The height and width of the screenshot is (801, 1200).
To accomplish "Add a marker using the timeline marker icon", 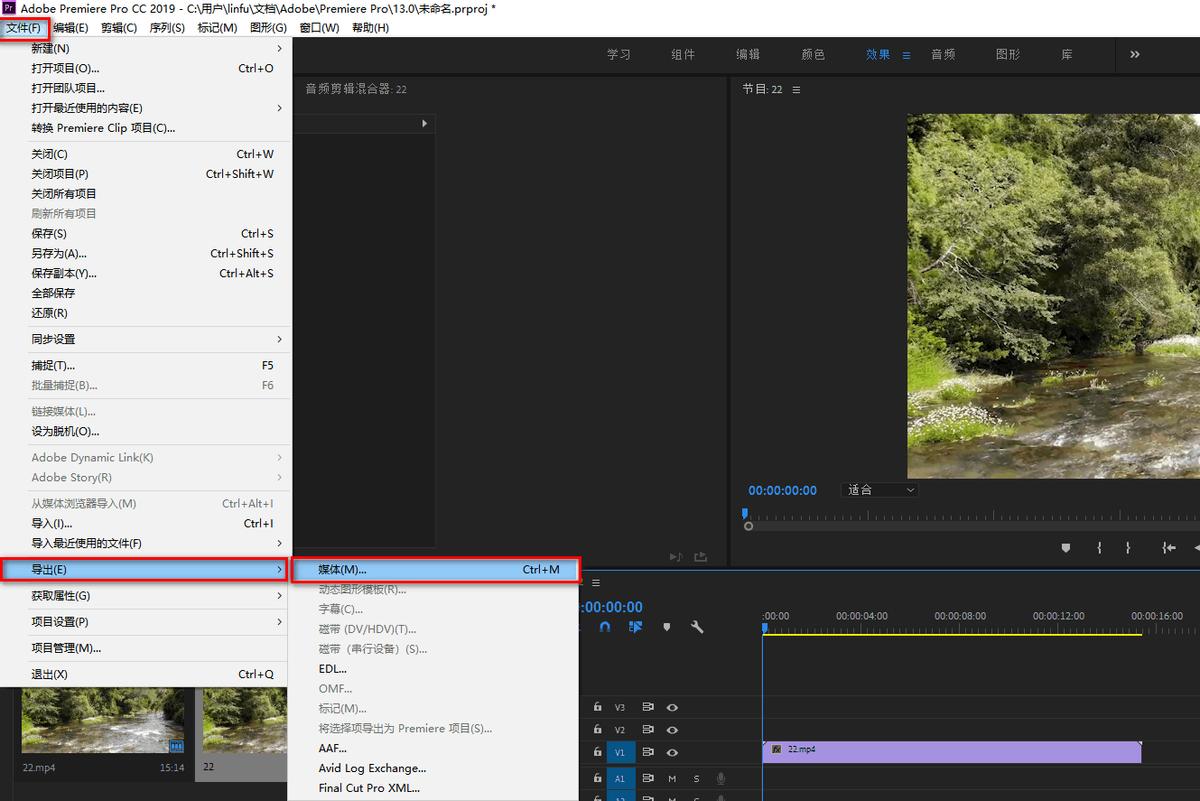I will (666, 627).
